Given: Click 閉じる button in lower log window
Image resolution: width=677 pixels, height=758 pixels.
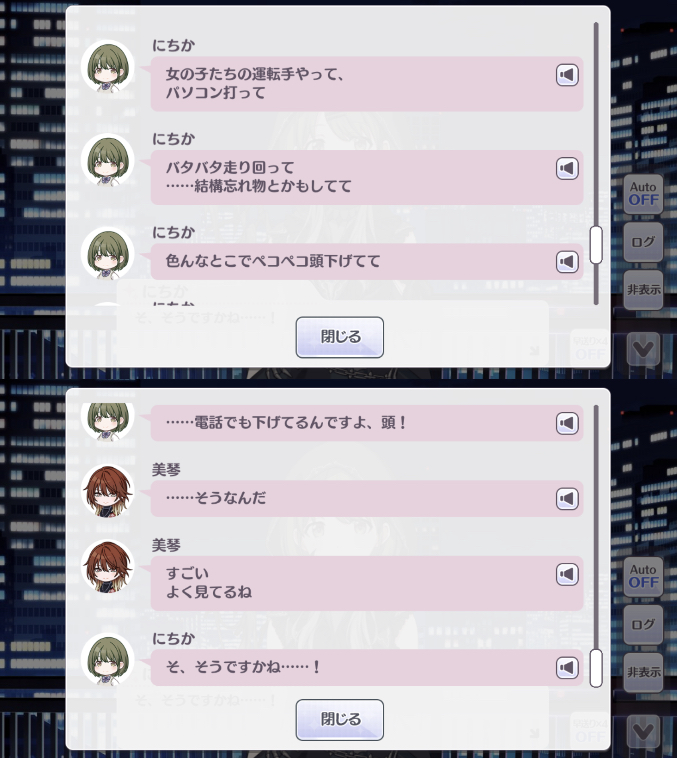Looking at the screenshot, I should (x=340, y=720).
